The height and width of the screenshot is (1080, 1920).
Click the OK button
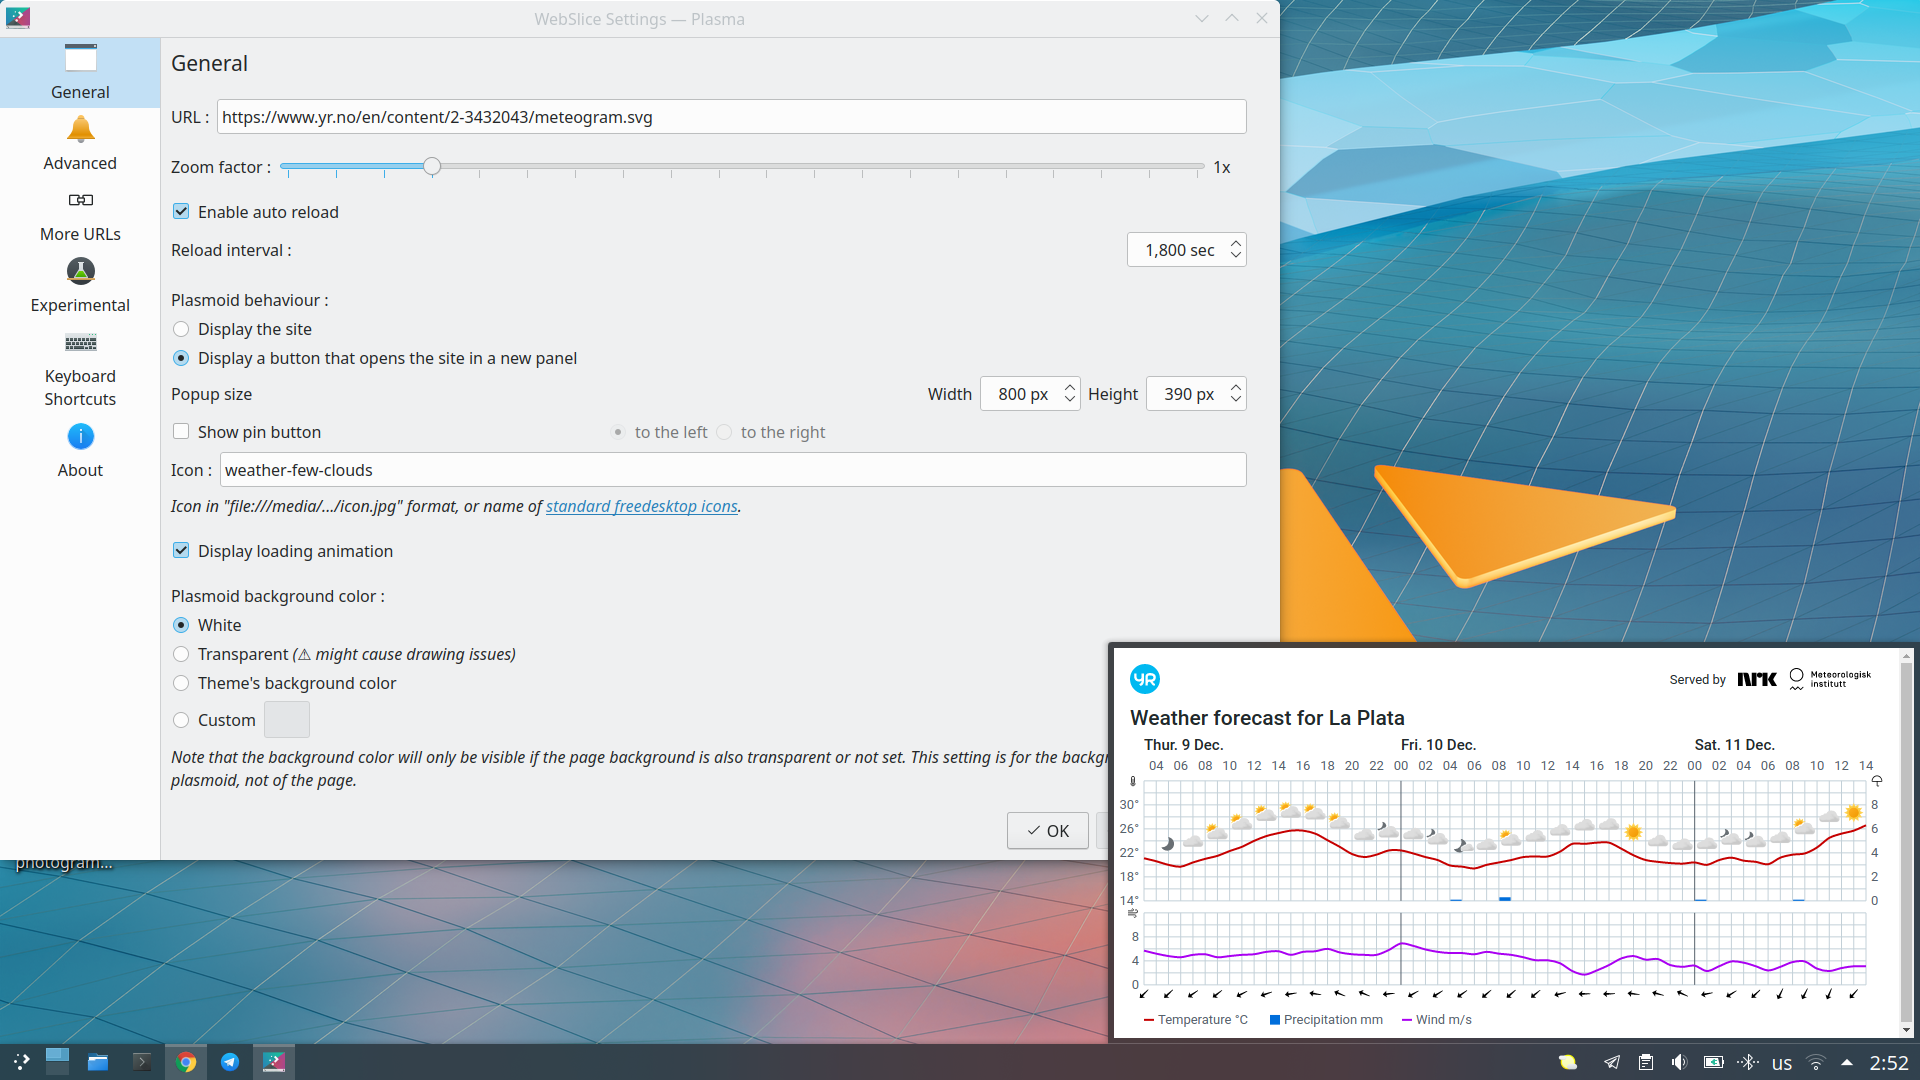(x=1048, y=831)
